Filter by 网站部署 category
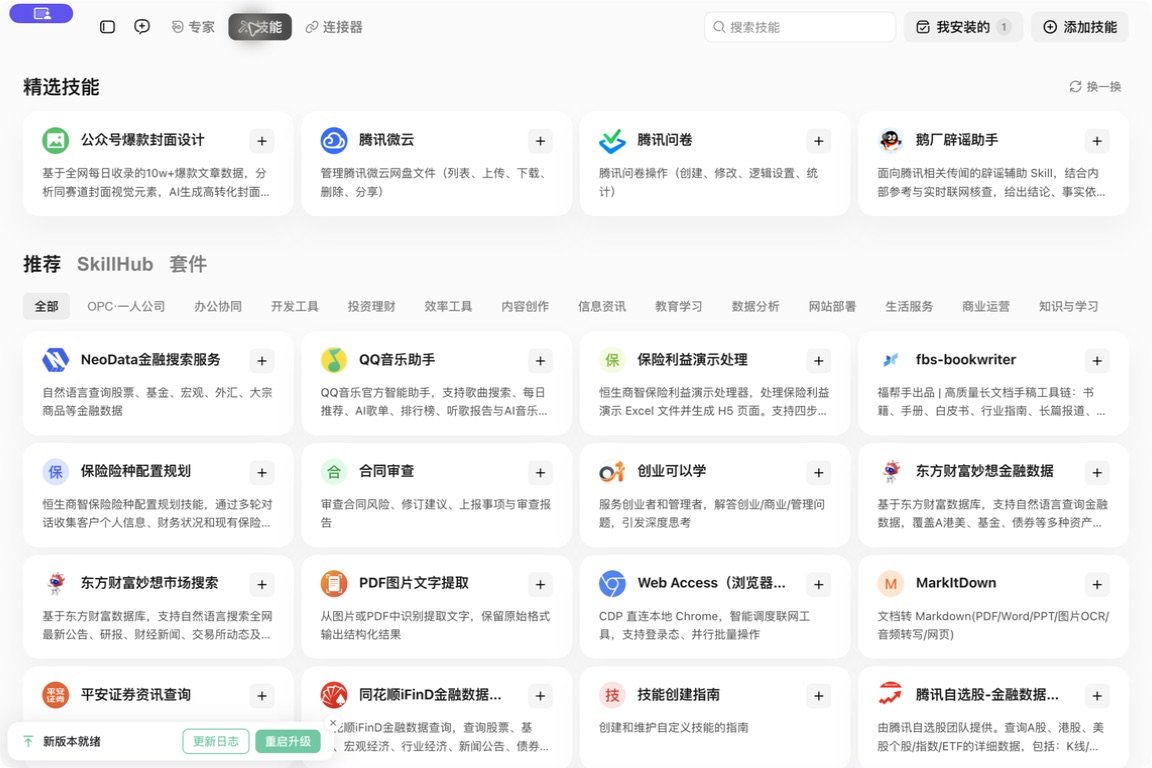1152x768 pixels. point(832,306)
